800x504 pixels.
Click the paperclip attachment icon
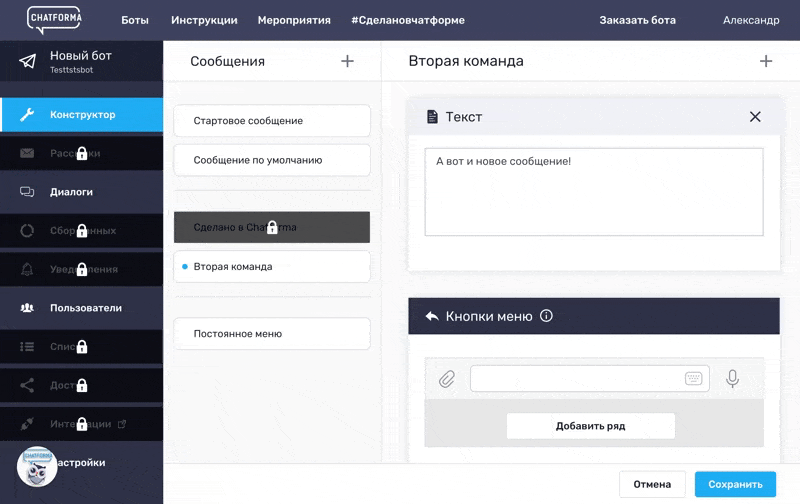point(447,379)
